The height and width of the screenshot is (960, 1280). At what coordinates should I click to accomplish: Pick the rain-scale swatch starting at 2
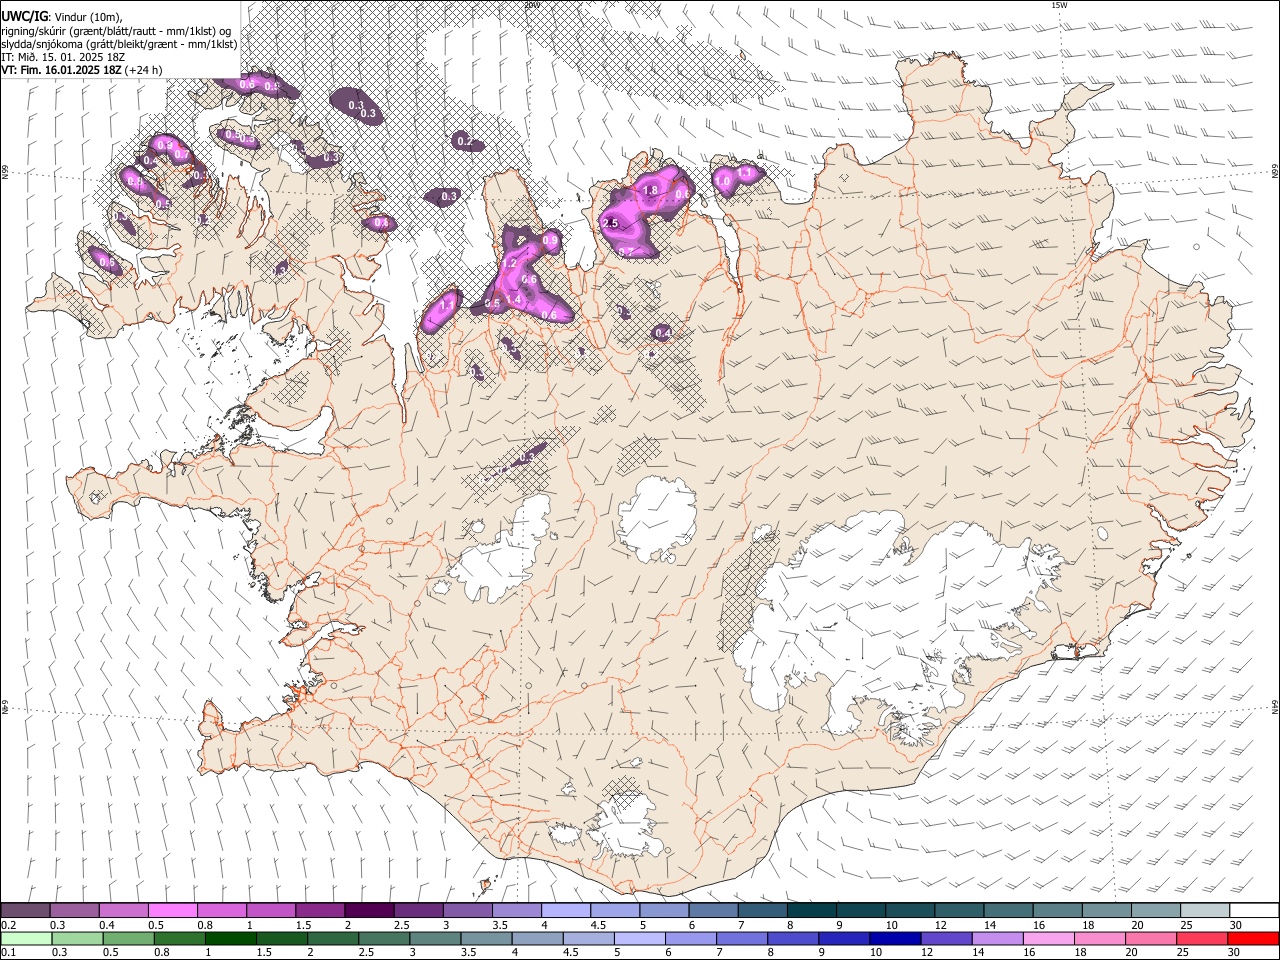333,938
